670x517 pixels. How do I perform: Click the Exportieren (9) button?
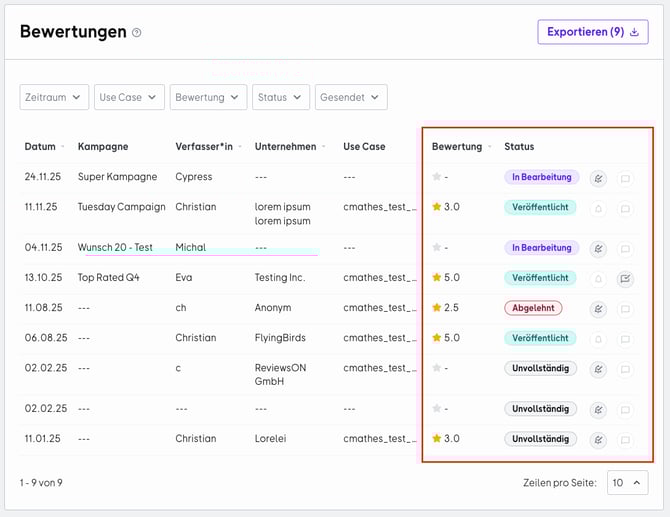[592, 32]
